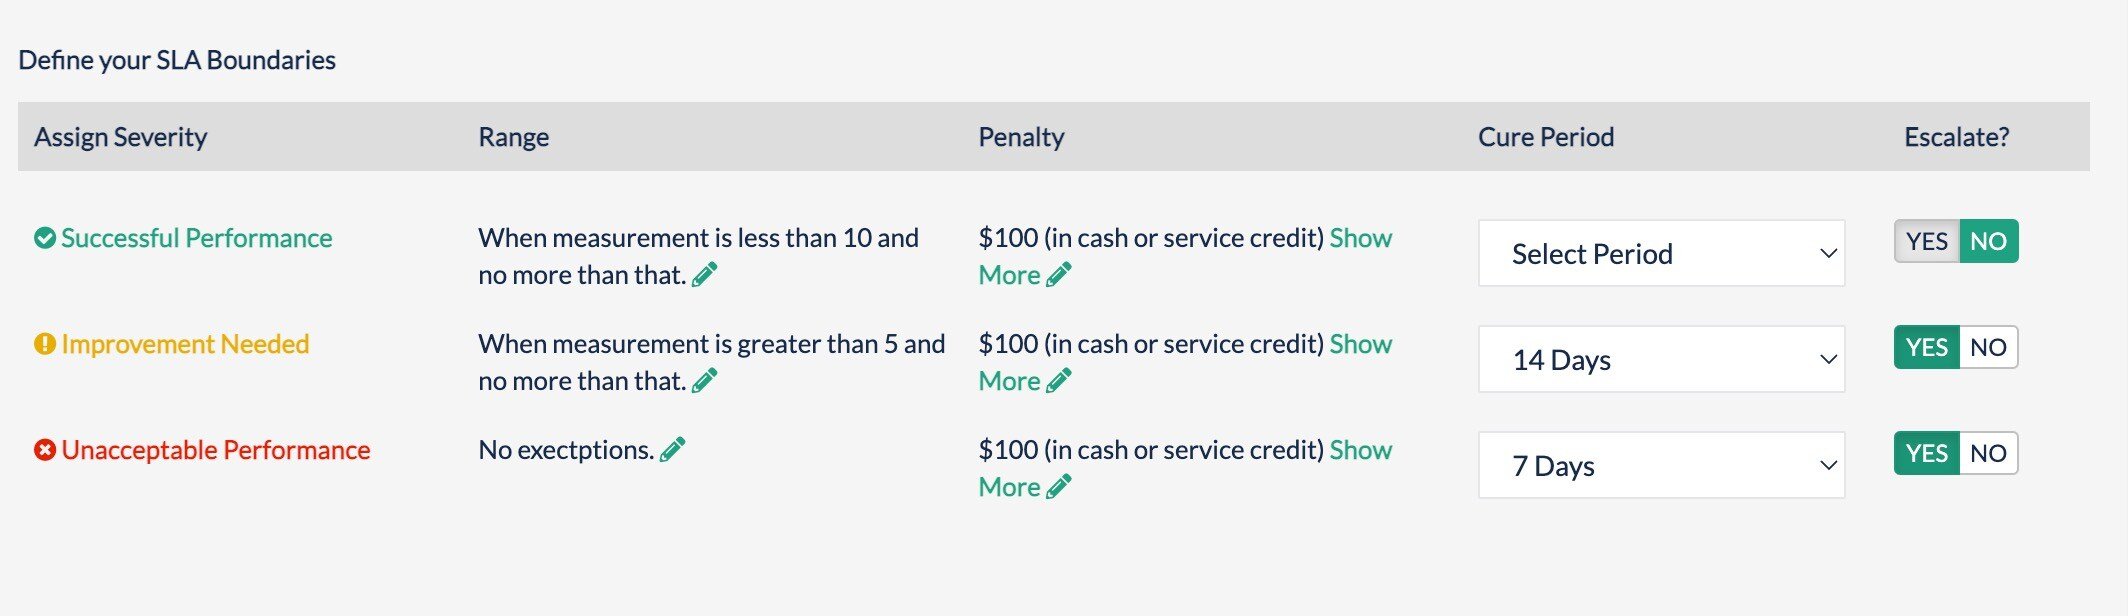Toggle Escalate switch for Improvement Needed
This screenshot has height=616, width=2128.
pyautogui.click(x=1956, y=347)
